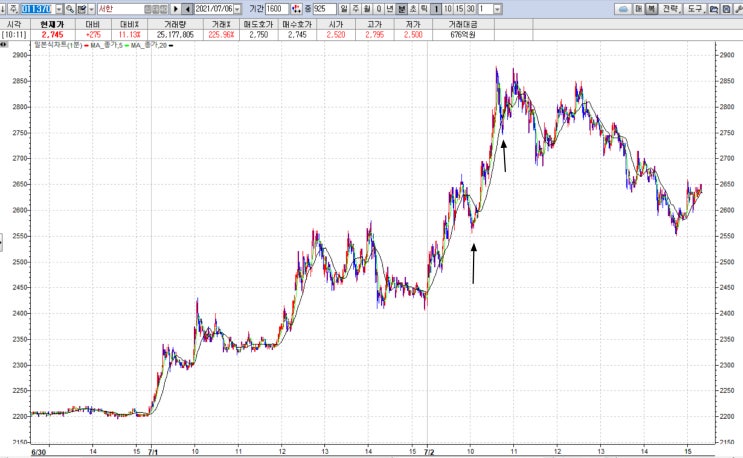Choose the 15 minute interval button
The width and height of the screenshot is (743, 458).
459,9
